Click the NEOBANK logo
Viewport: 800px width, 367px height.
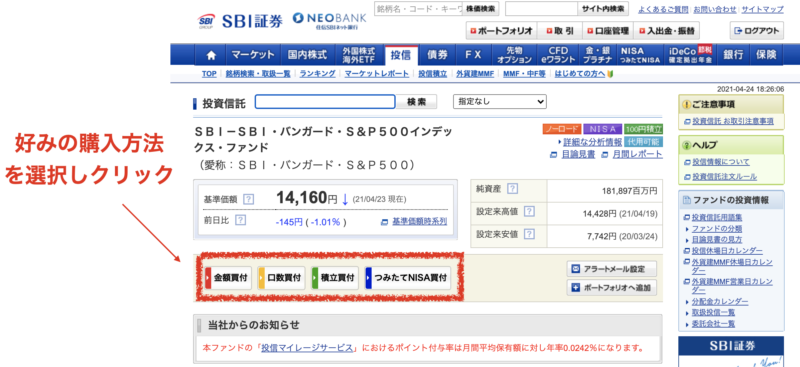tap(329, 20)
